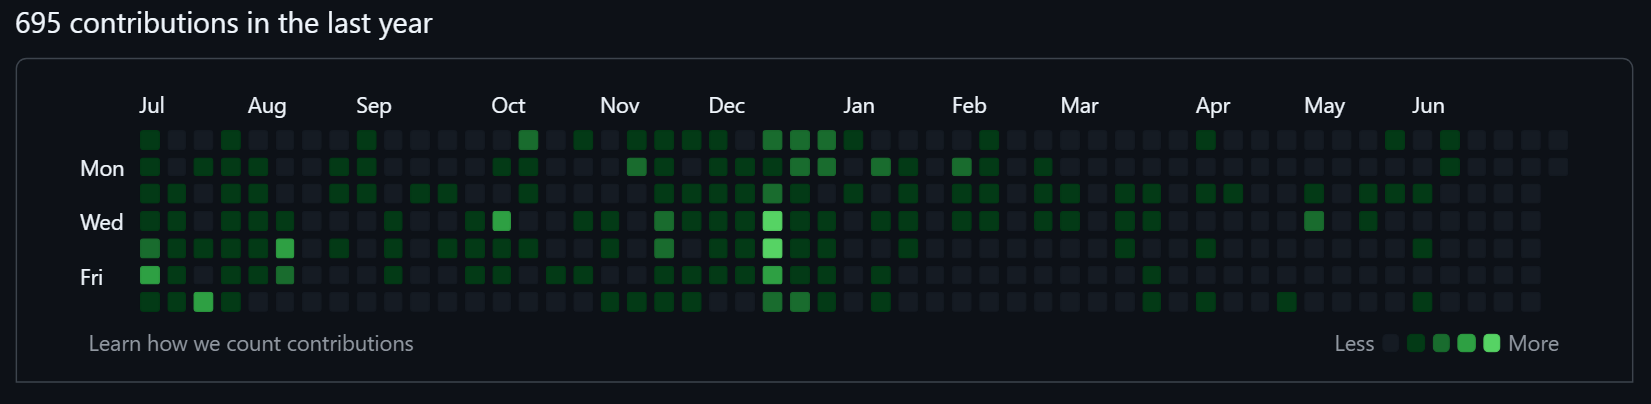Click the 'Dec' month label

point(727,106)
